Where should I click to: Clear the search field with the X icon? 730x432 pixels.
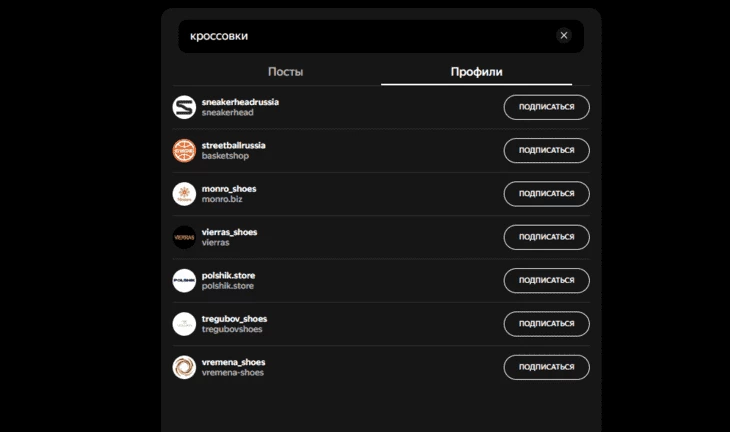pyautogui.click(x=564, y=35)
